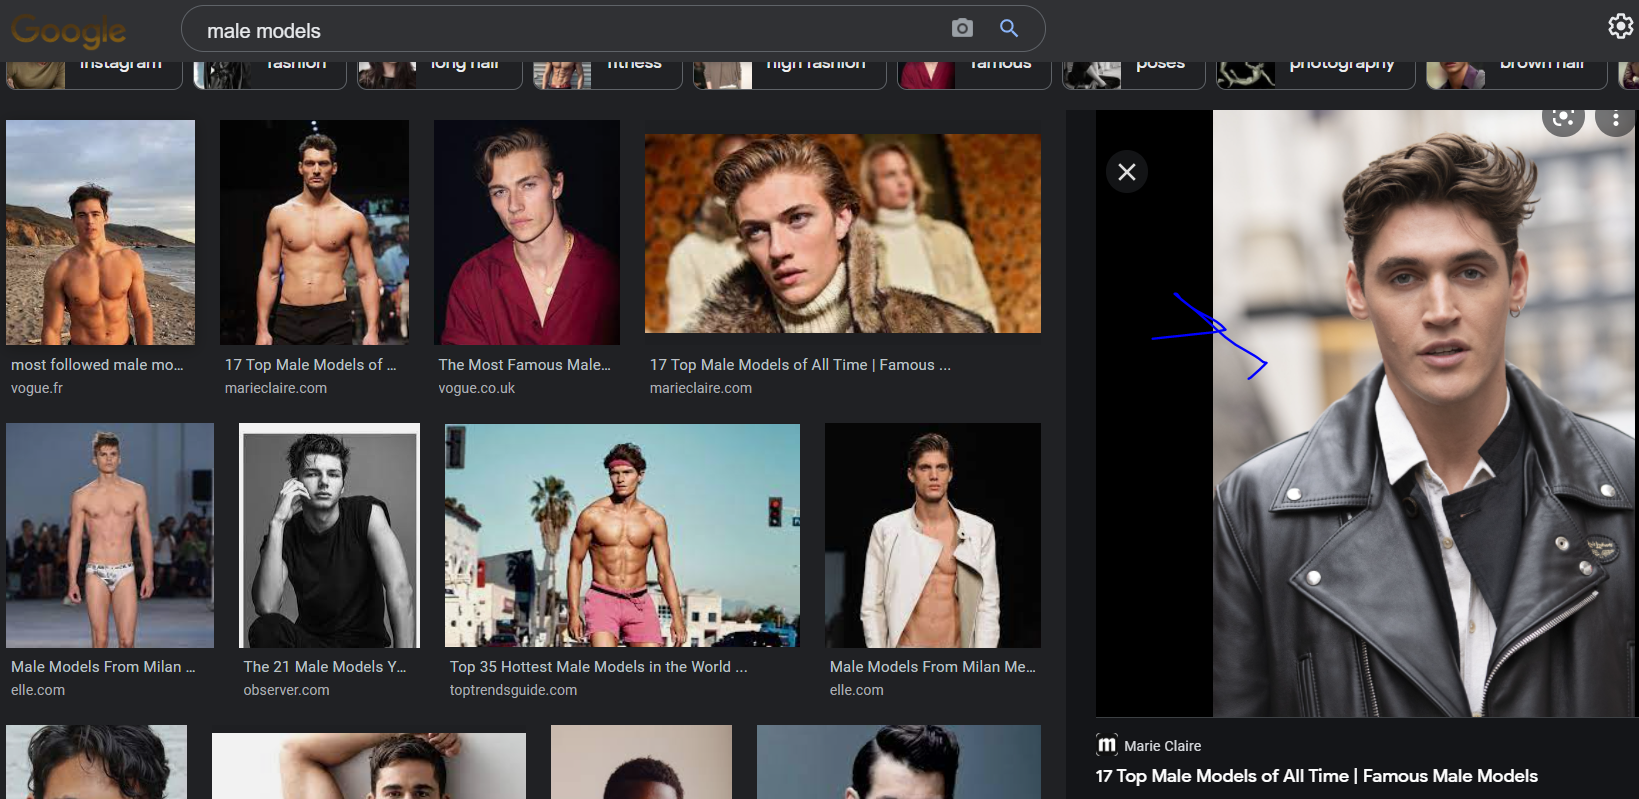Viewport: 1639px width, 799px height.
Task: Open the settings gear icon
Action: pos(1620,26)
